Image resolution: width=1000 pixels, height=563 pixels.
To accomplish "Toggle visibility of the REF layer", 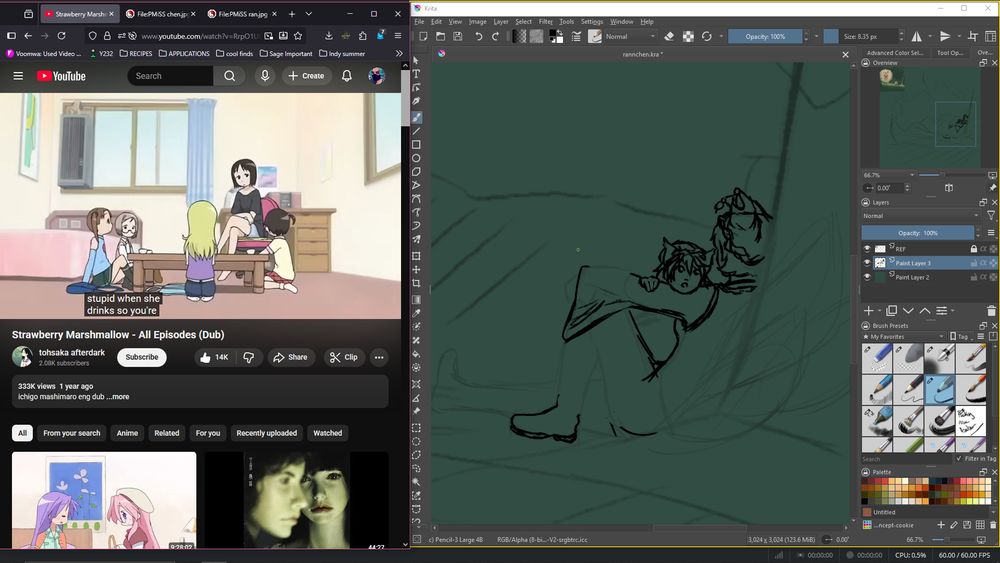I will coord(867,249).
